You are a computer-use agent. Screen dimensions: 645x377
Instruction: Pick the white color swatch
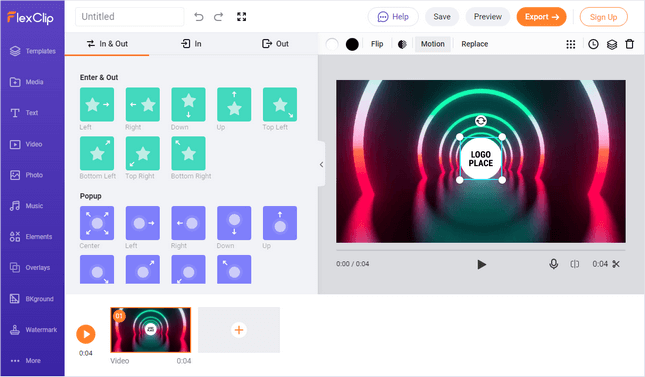(x=332, y=44)
